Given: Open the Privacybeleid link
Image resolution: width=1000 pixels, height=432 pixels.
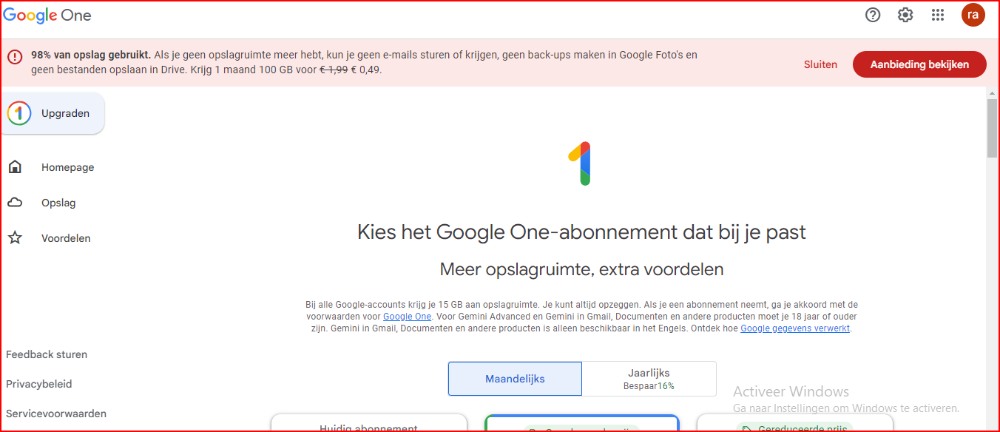Looking at the screenshot, I should click(39, 384).
